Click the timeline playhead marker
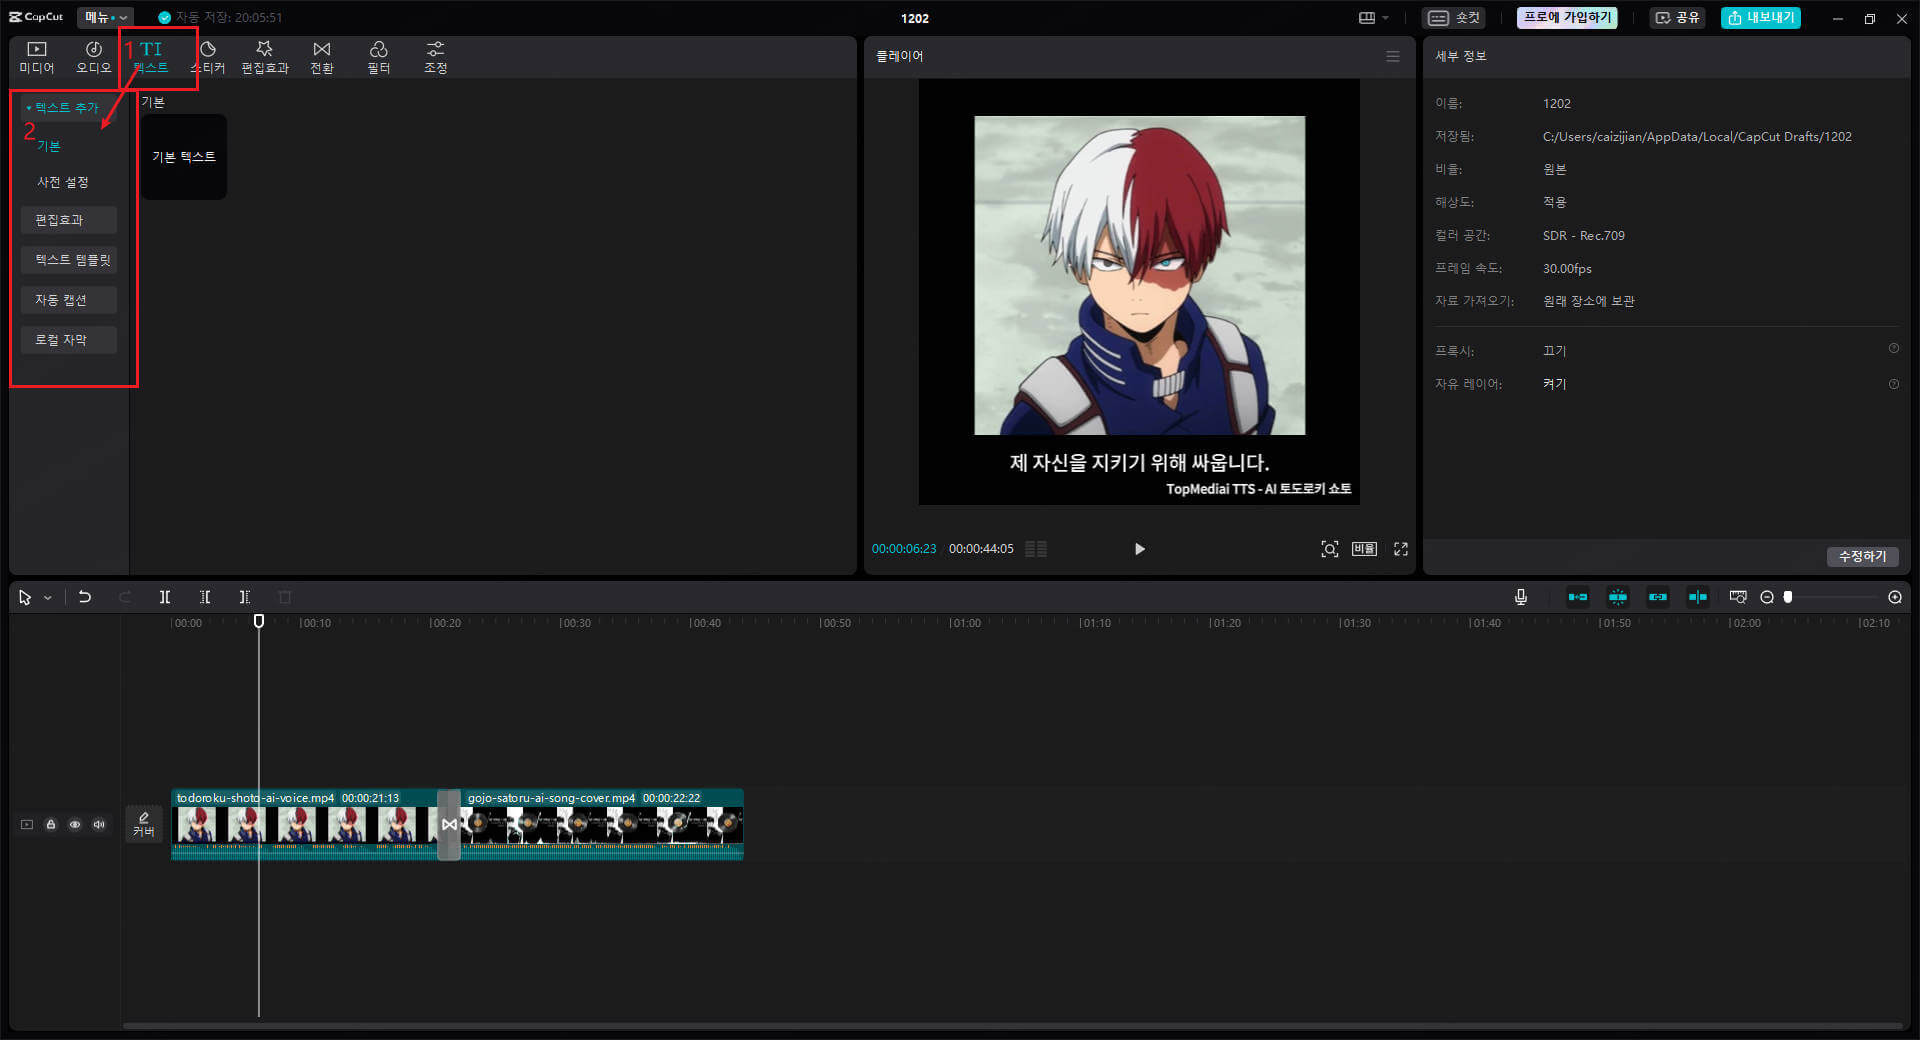1920x1040 pixels. click(259, 621)
